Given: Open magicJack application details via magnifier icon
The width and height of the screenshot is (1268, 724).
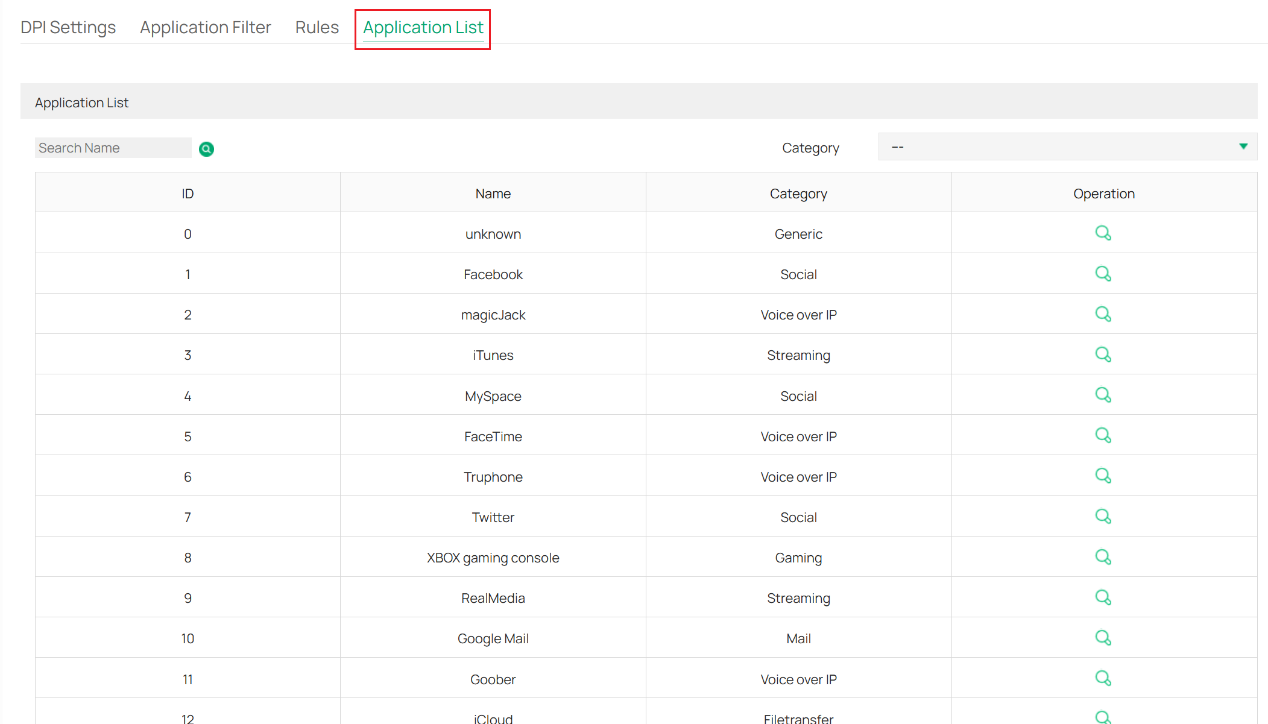Looking at the screenshot, I should click(1103, 313).
